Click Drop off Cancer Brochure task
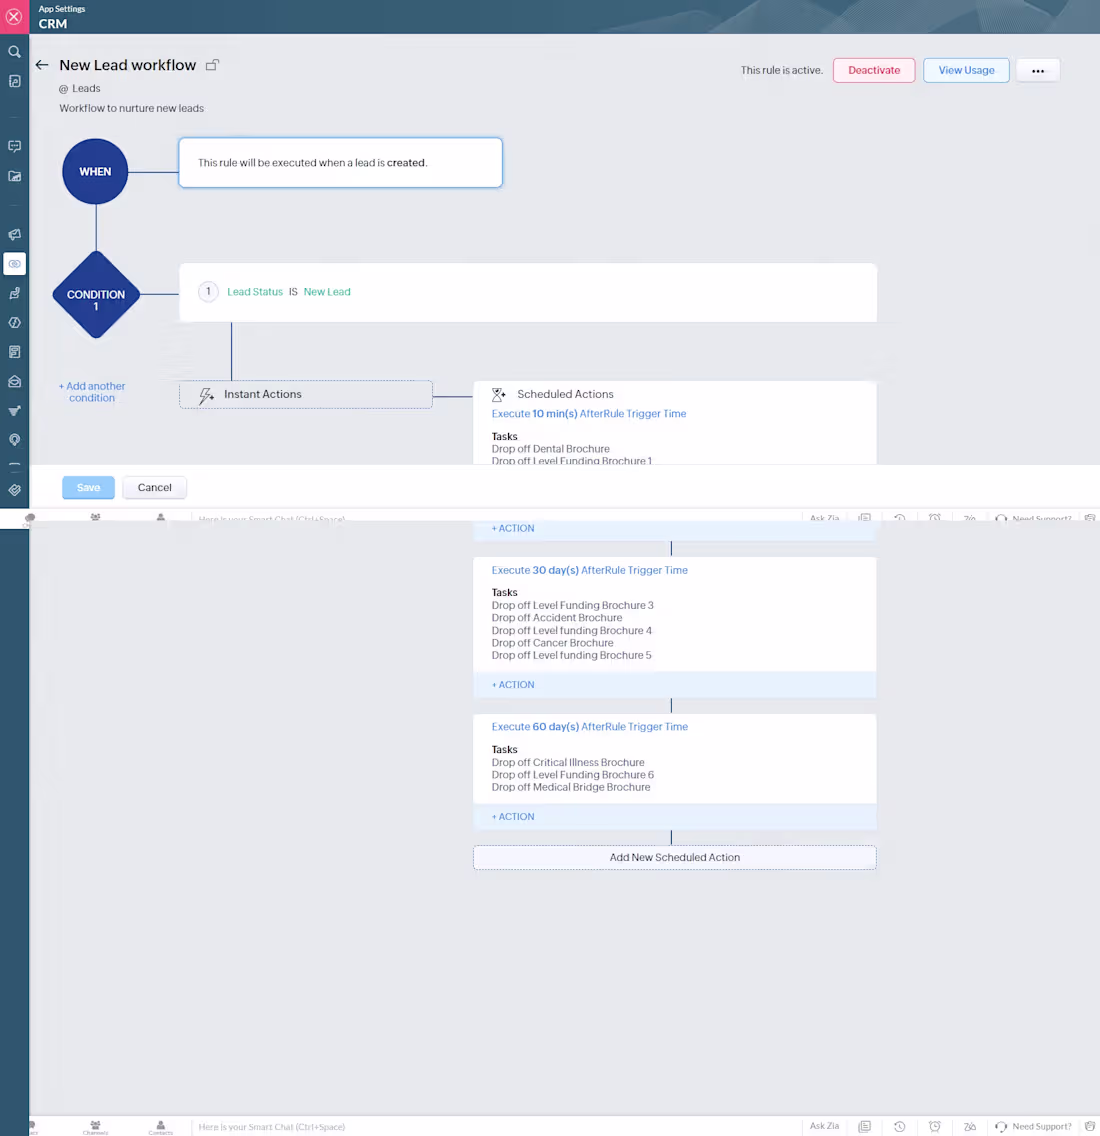This screenshot has width=1100, height=1136. 552,643
